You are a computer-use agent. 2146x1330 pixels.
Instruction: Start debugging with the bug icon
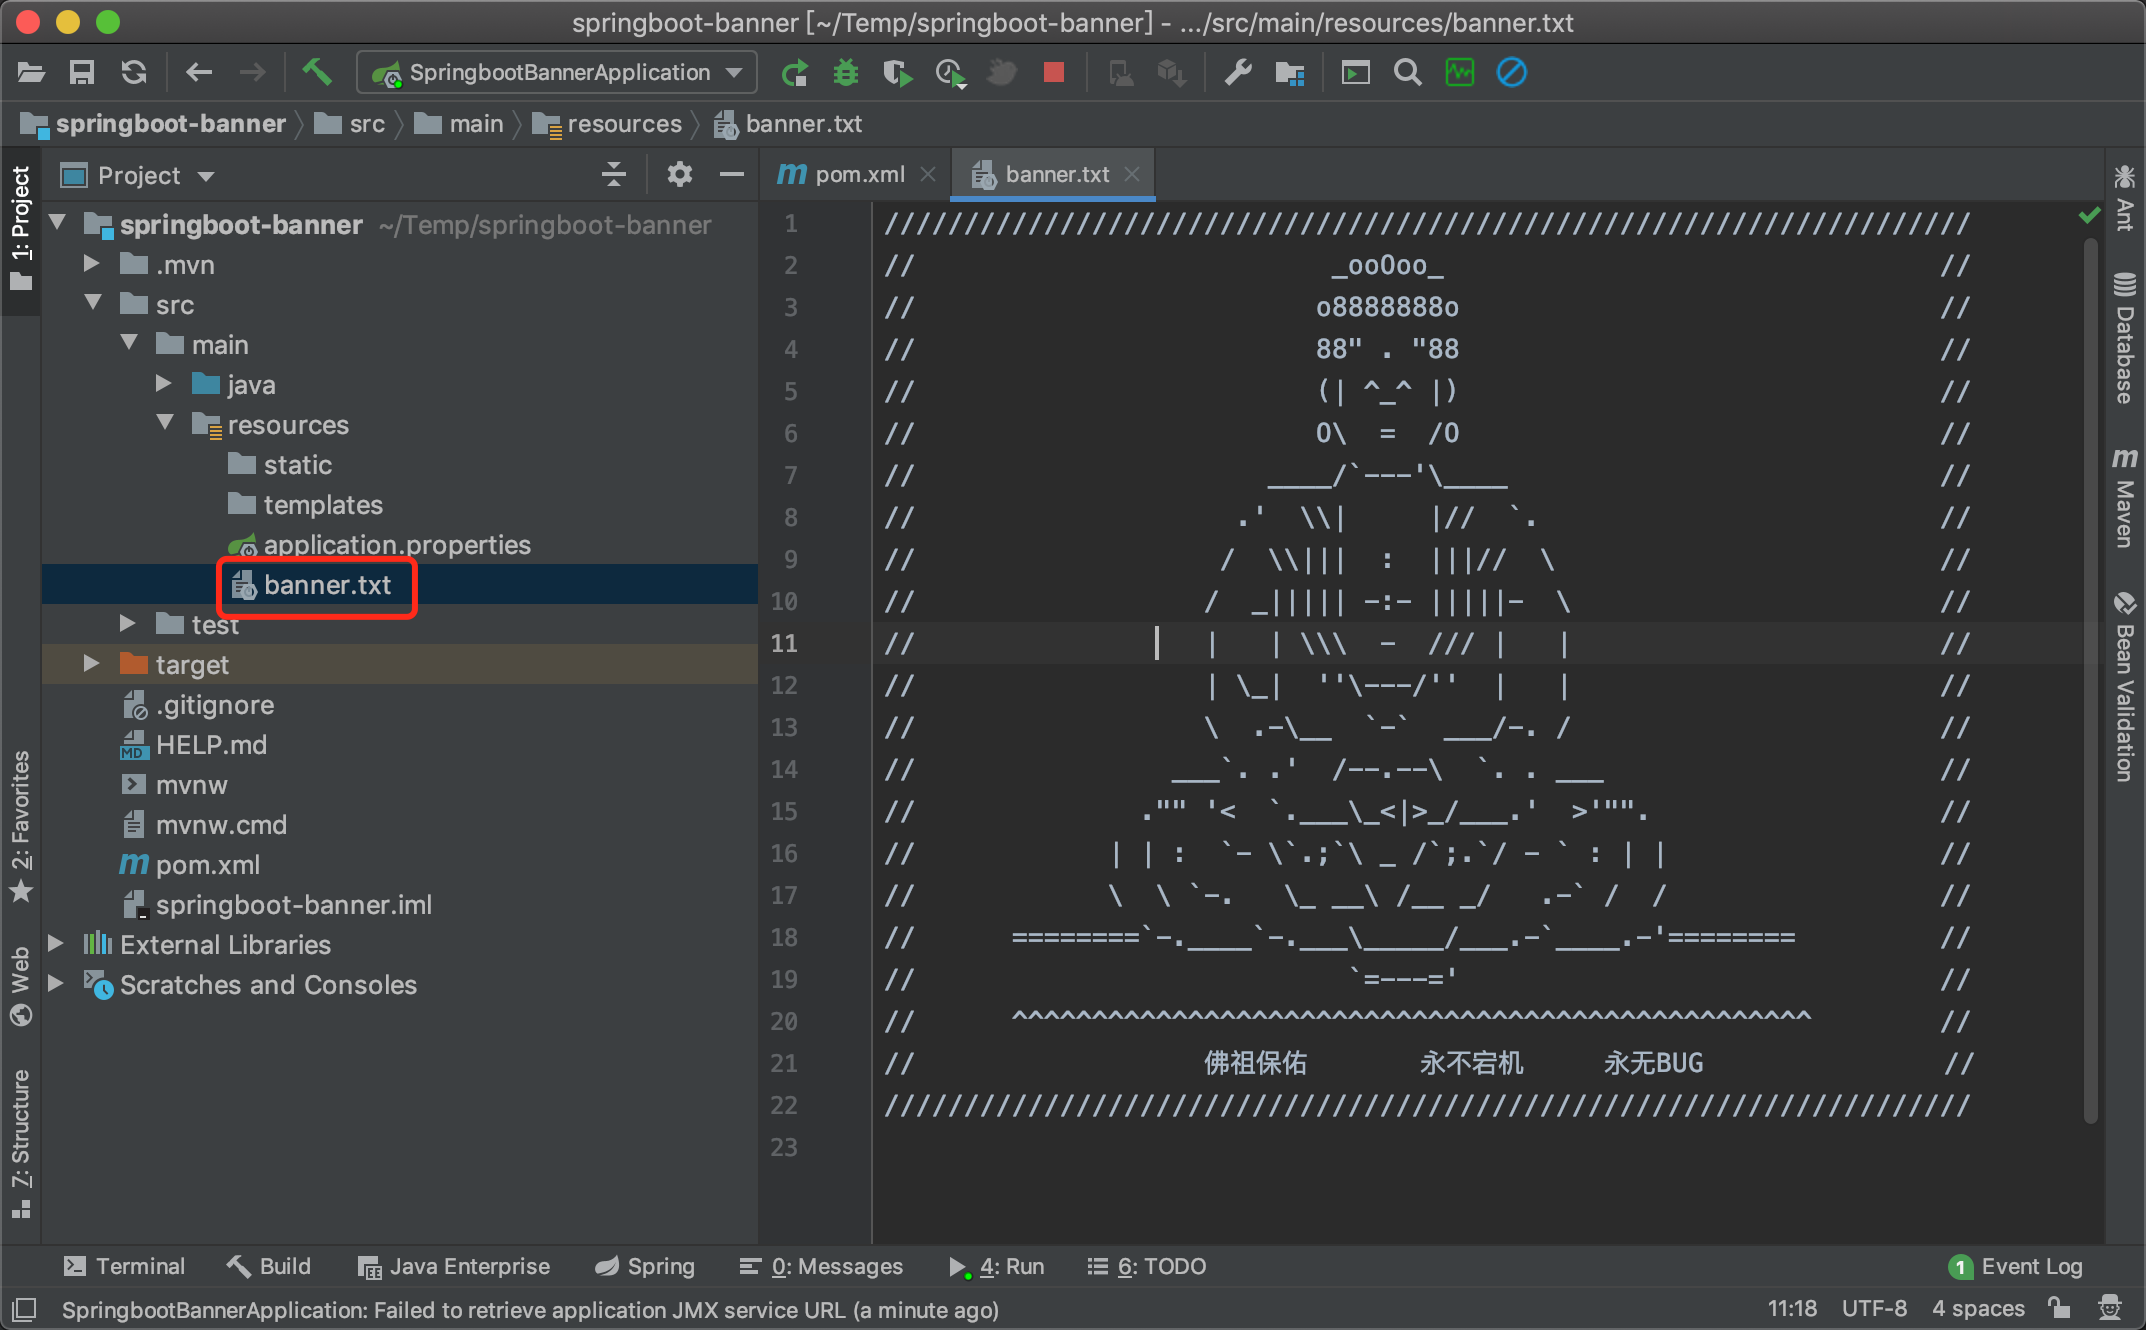(846, 73)
